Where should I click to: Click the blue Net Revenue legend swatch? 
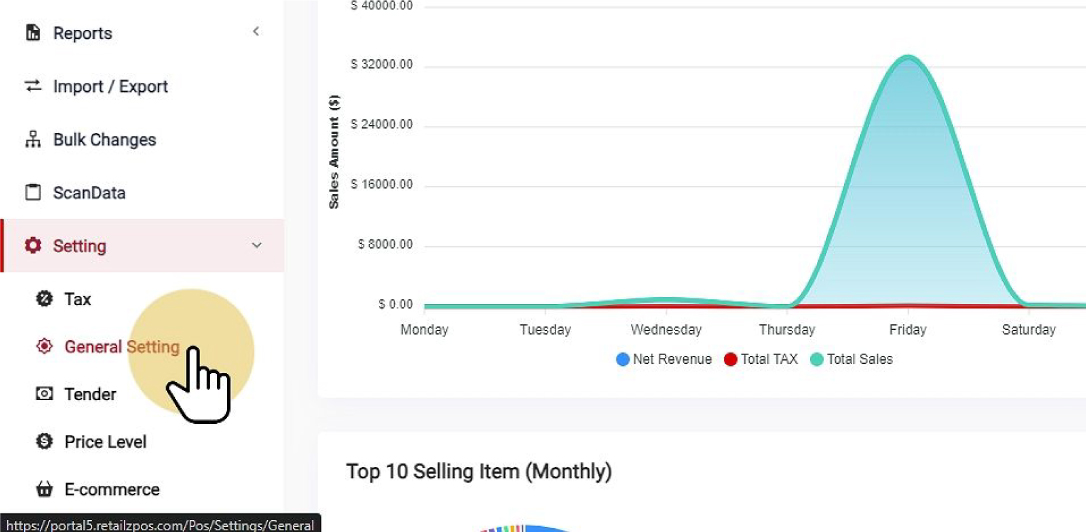pyautogui.click(x=623, y=359)
